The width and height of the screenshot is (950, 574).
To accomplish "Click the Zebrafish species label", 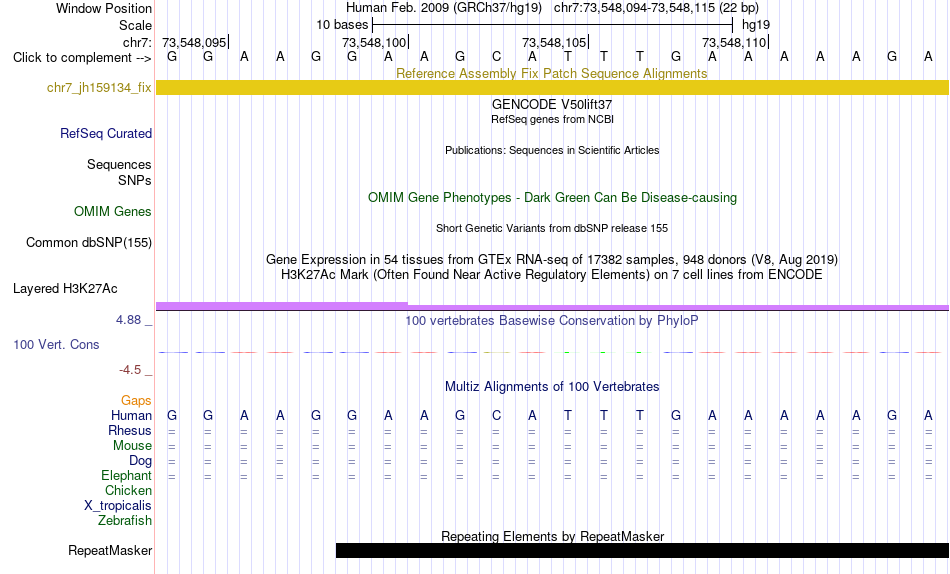I will click(125, 521).
